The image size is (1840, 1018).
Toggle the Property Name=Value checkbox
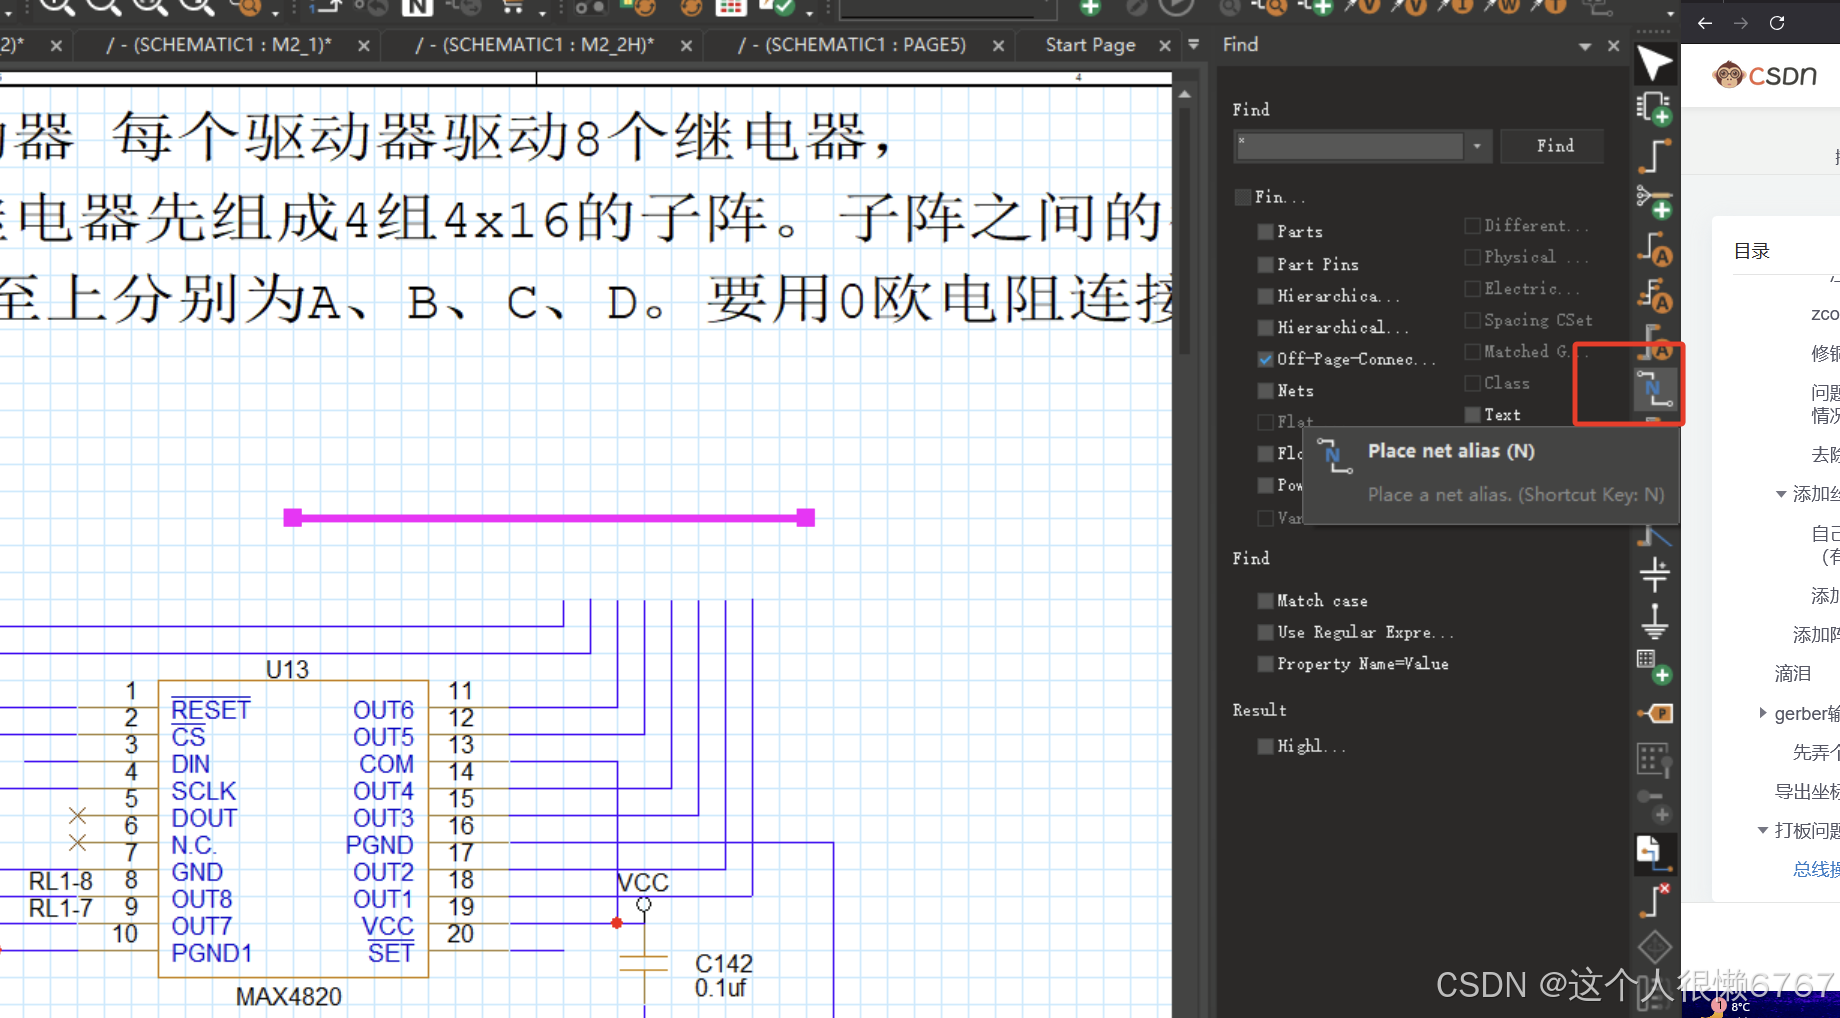point(1265,664)
